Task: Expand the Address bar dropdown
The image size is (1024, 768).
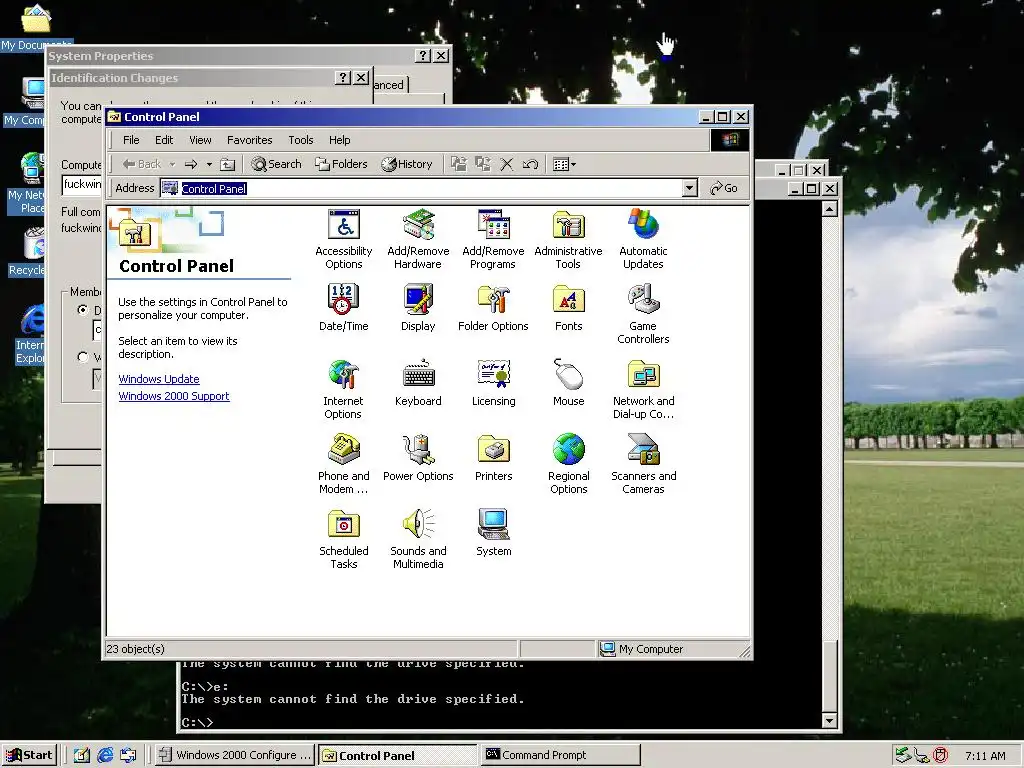Action: pos(690,189)
